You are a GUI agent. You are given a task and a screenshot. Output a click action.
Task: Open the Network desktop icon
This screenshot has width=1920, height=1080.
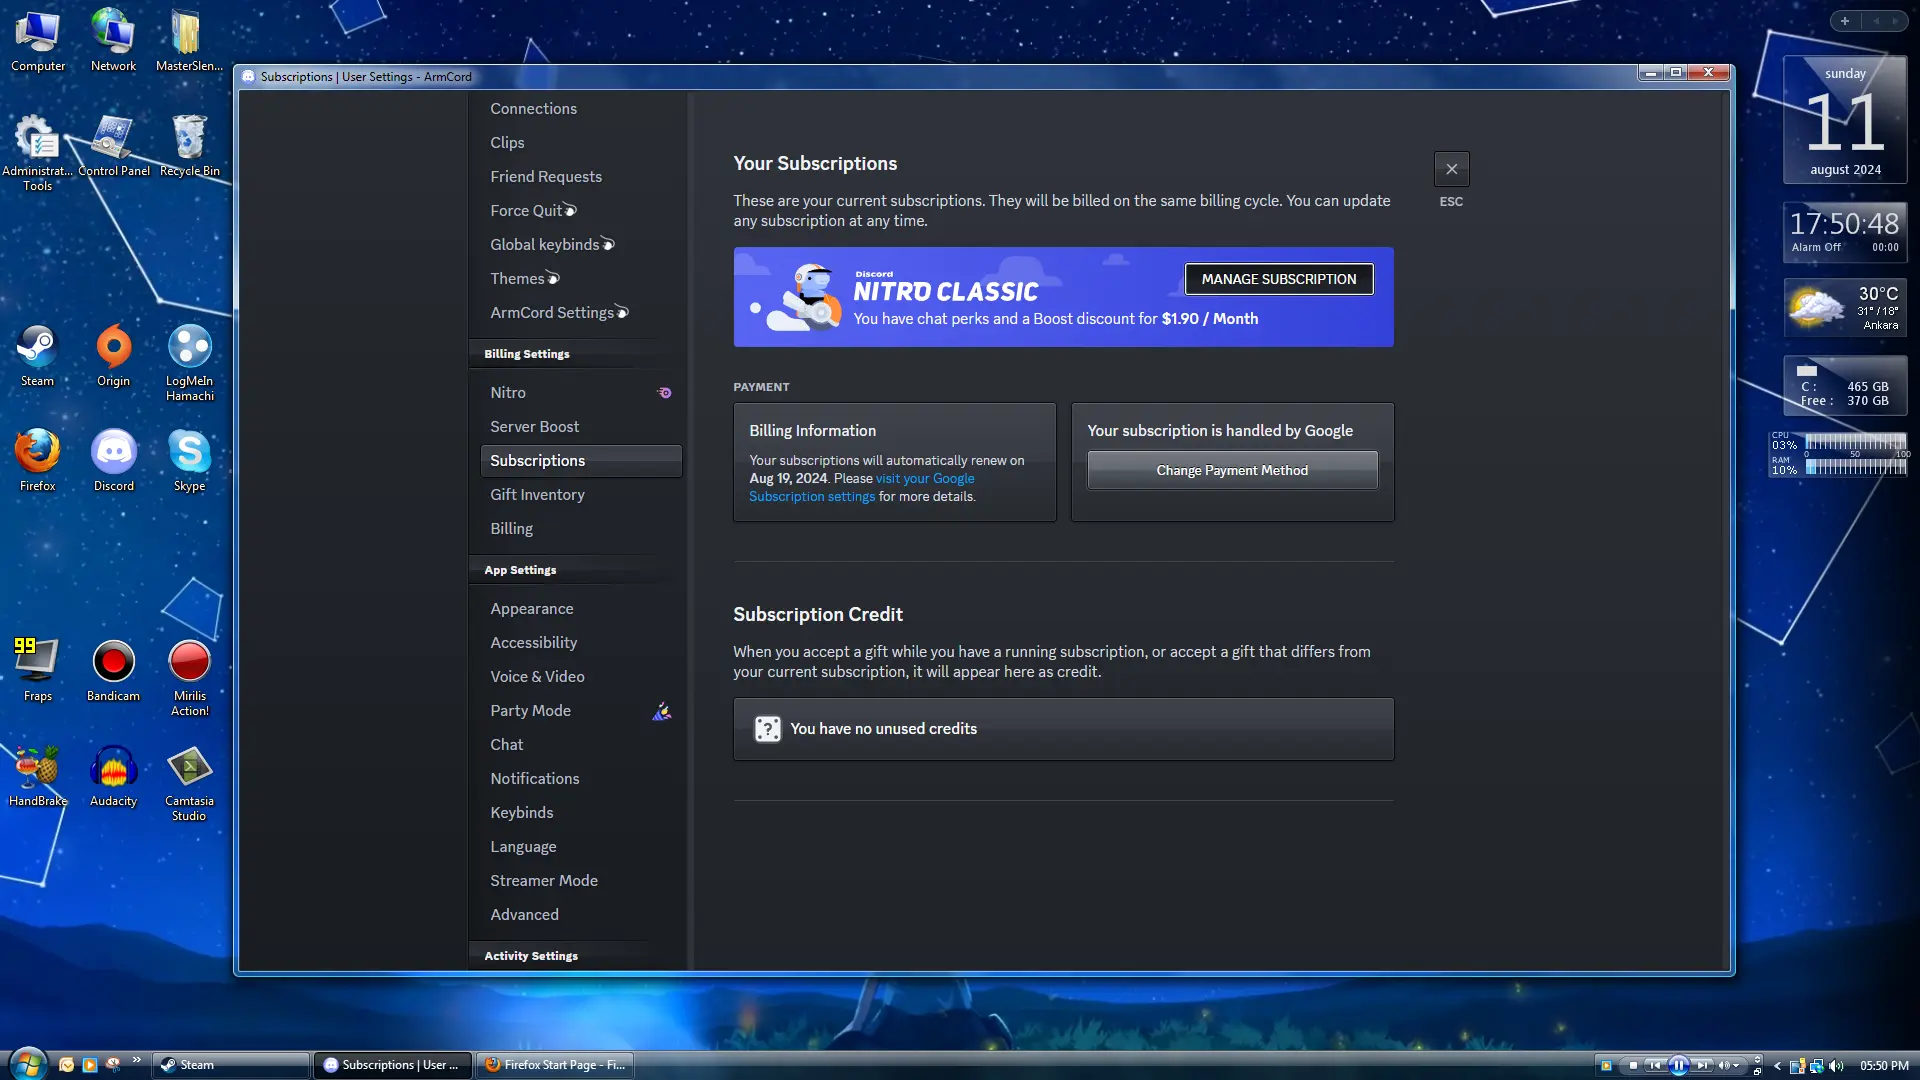(x=113, y=40)
